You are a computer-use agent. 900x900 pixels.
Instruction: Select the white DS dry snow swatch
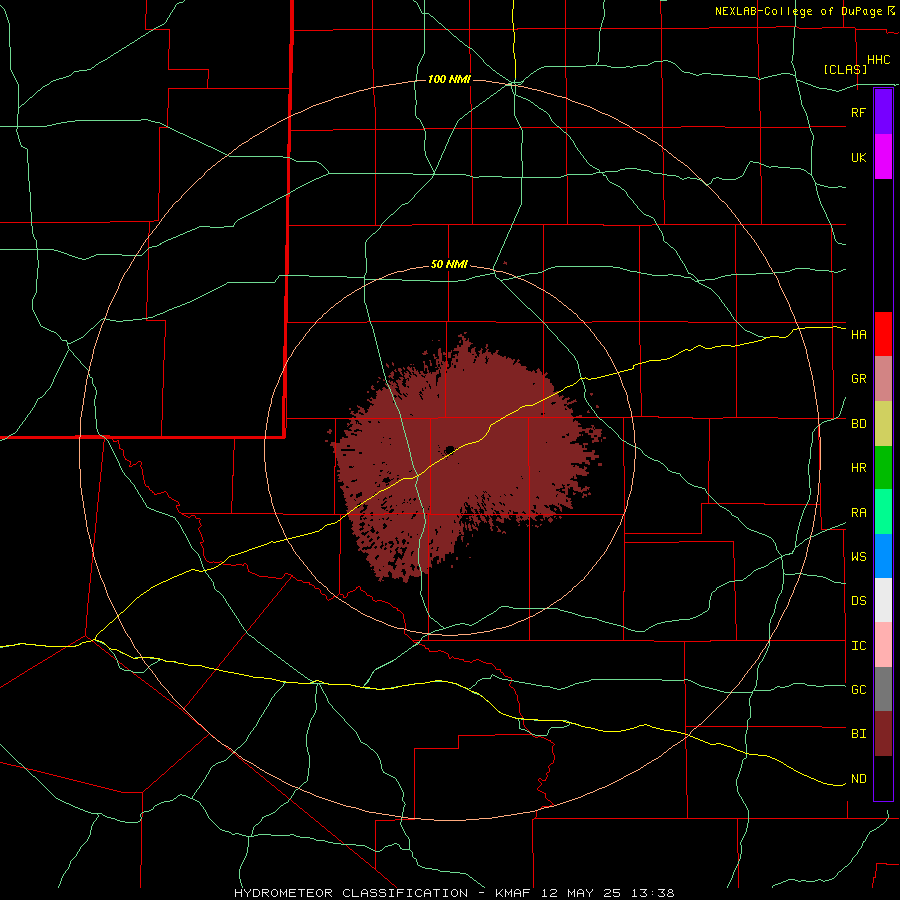pyautogui.click(x=883, y=600)
